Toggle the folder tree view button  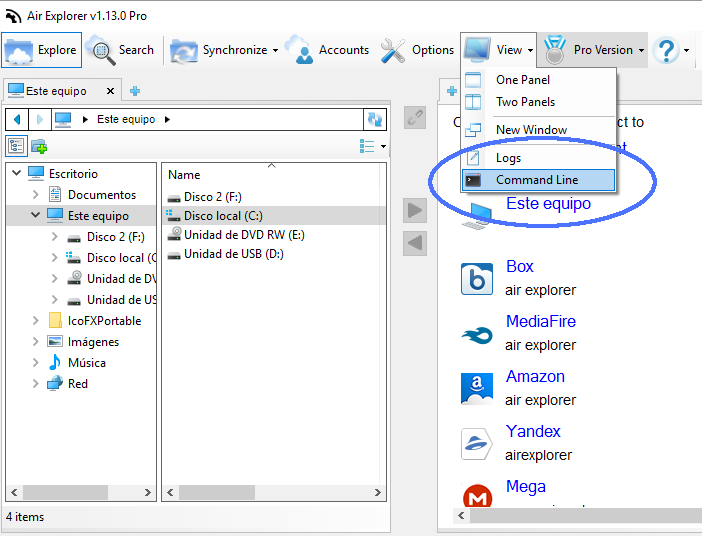point(16,146)
